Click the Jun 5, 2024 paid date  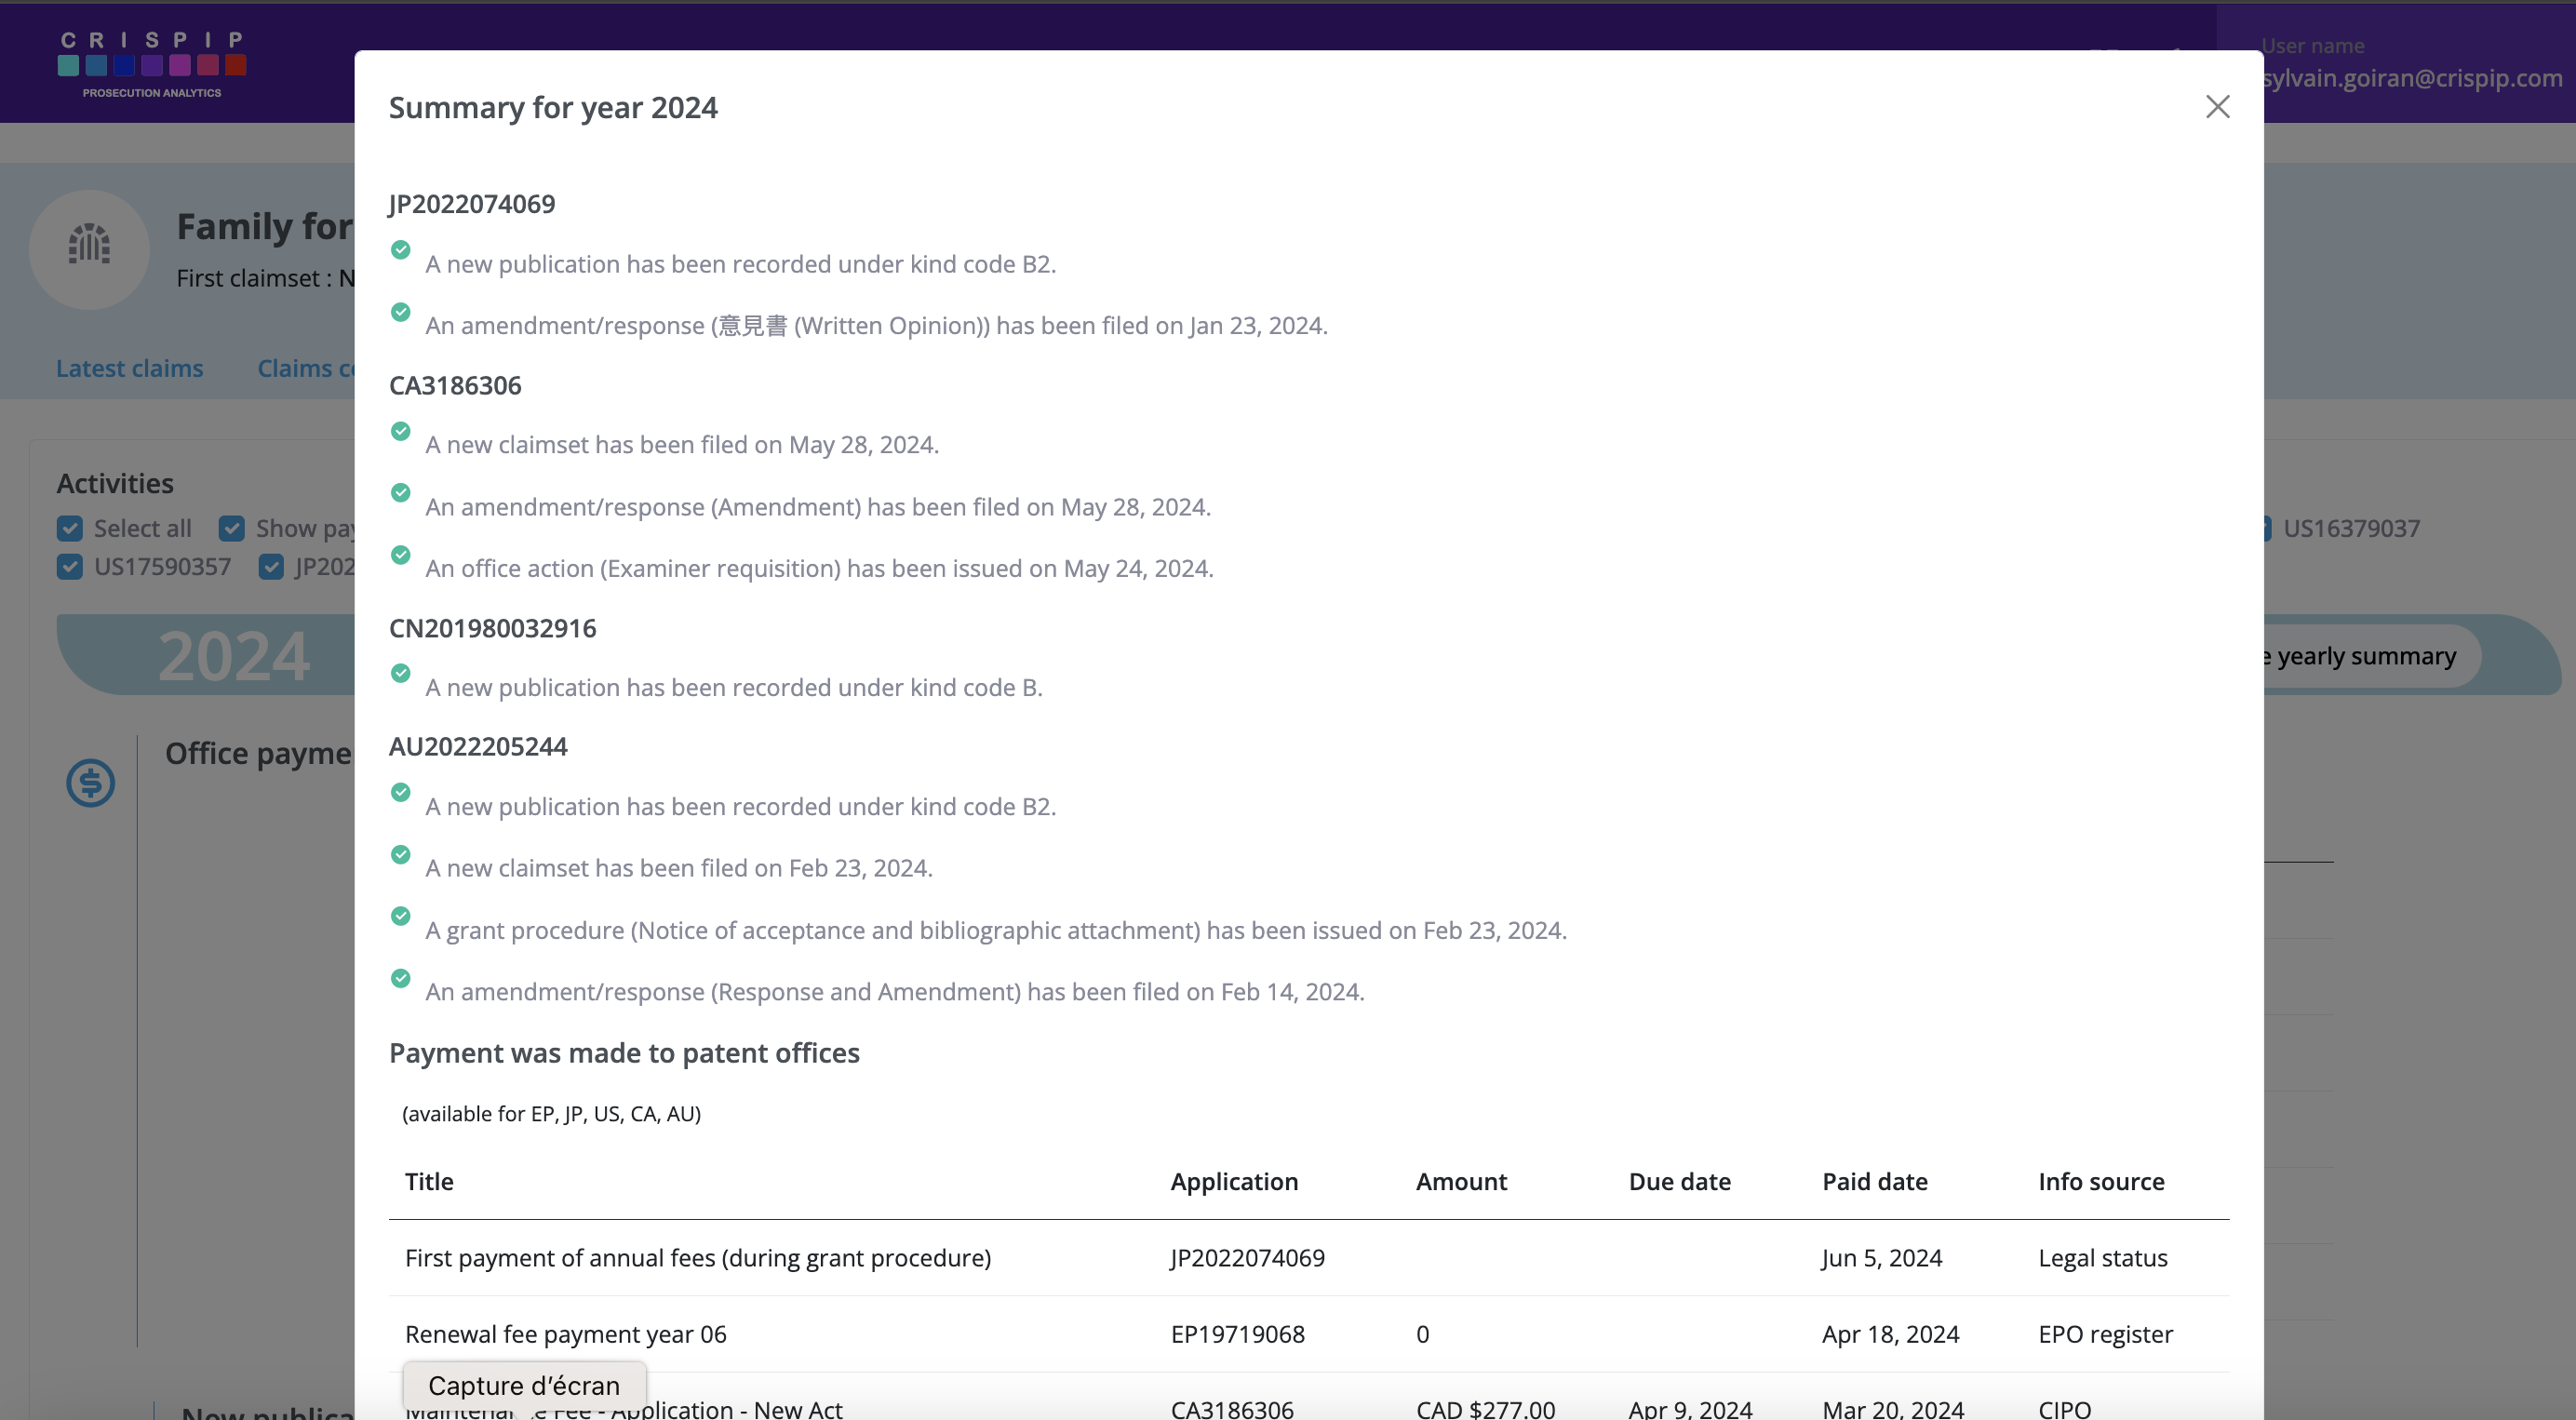[x=1881, y=1258]
